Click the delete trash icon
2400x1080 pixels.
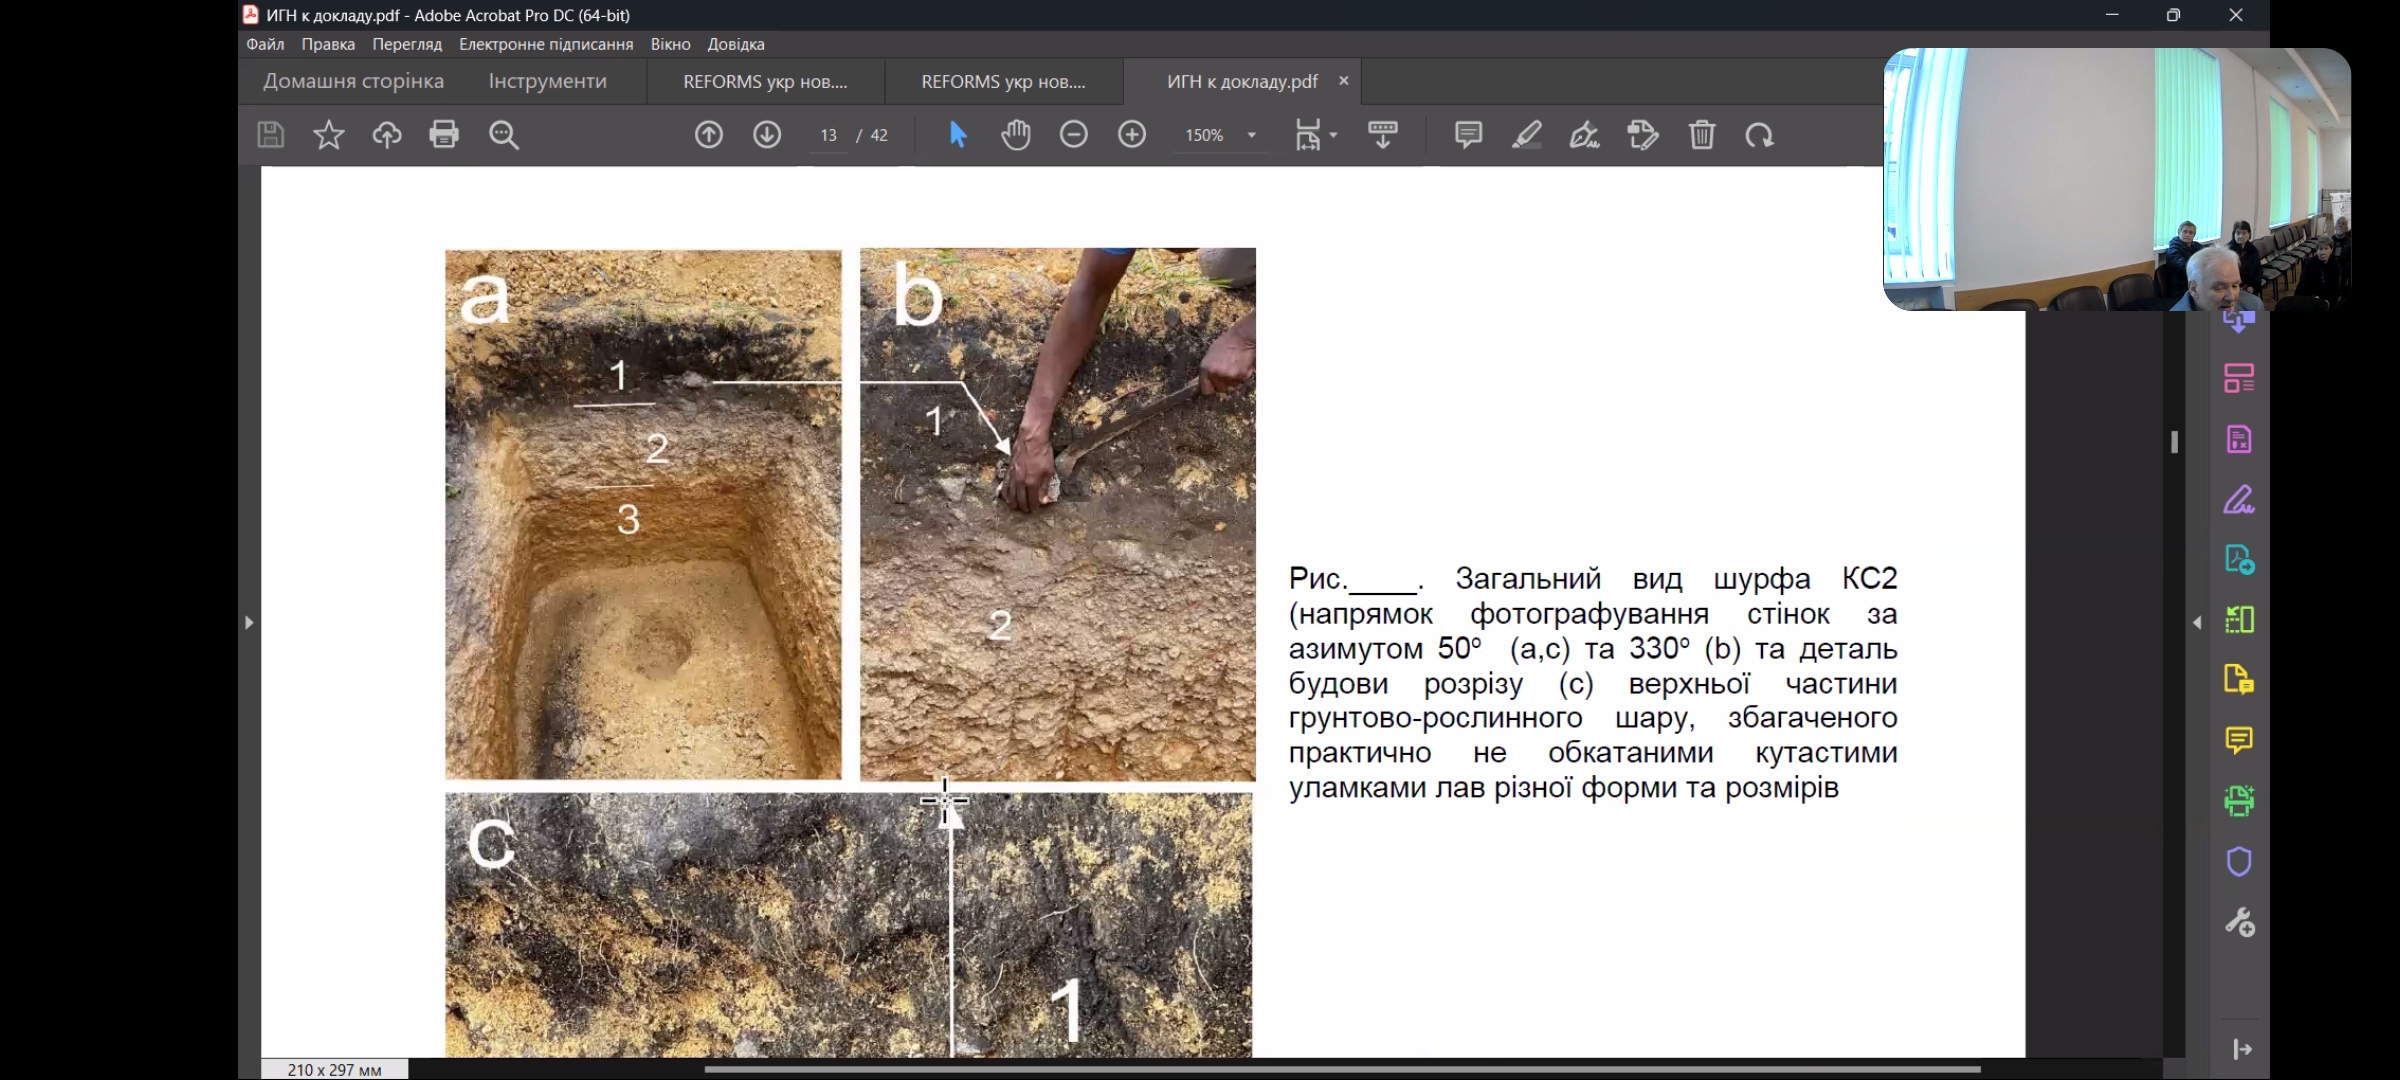(1702, 135)
